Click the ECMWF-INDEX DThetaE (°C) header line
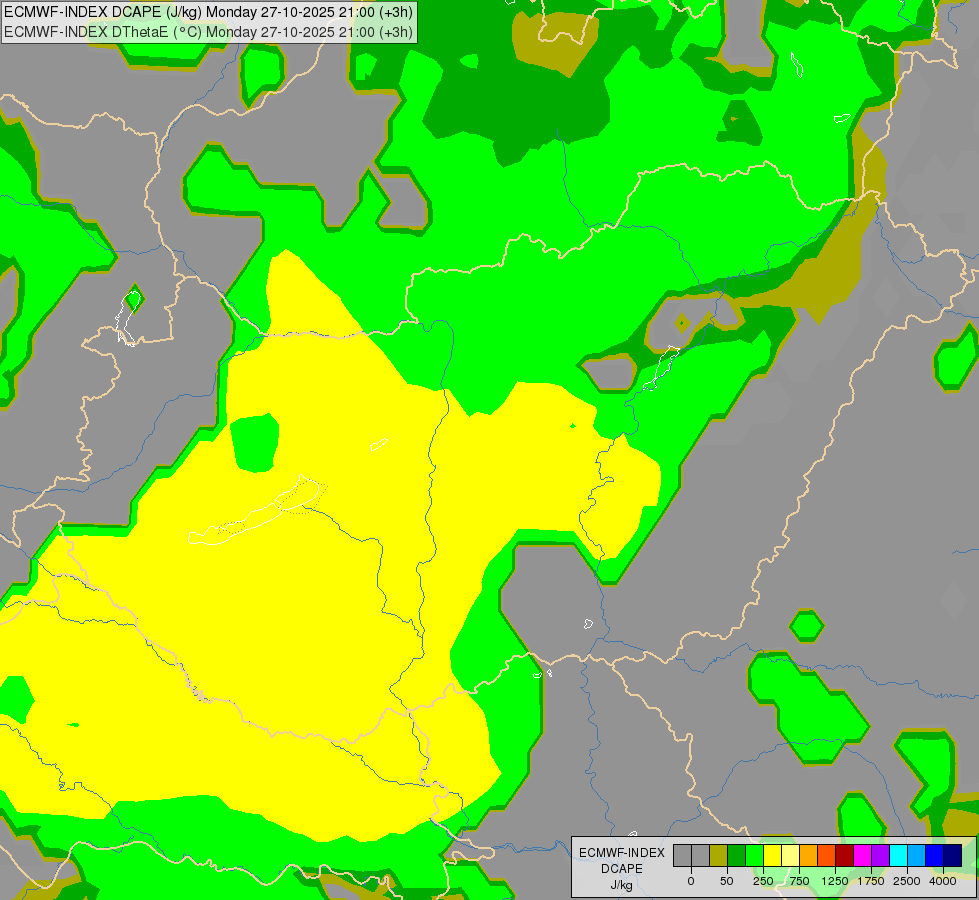Viewport: 979px width, 900px height. [208, 32]
